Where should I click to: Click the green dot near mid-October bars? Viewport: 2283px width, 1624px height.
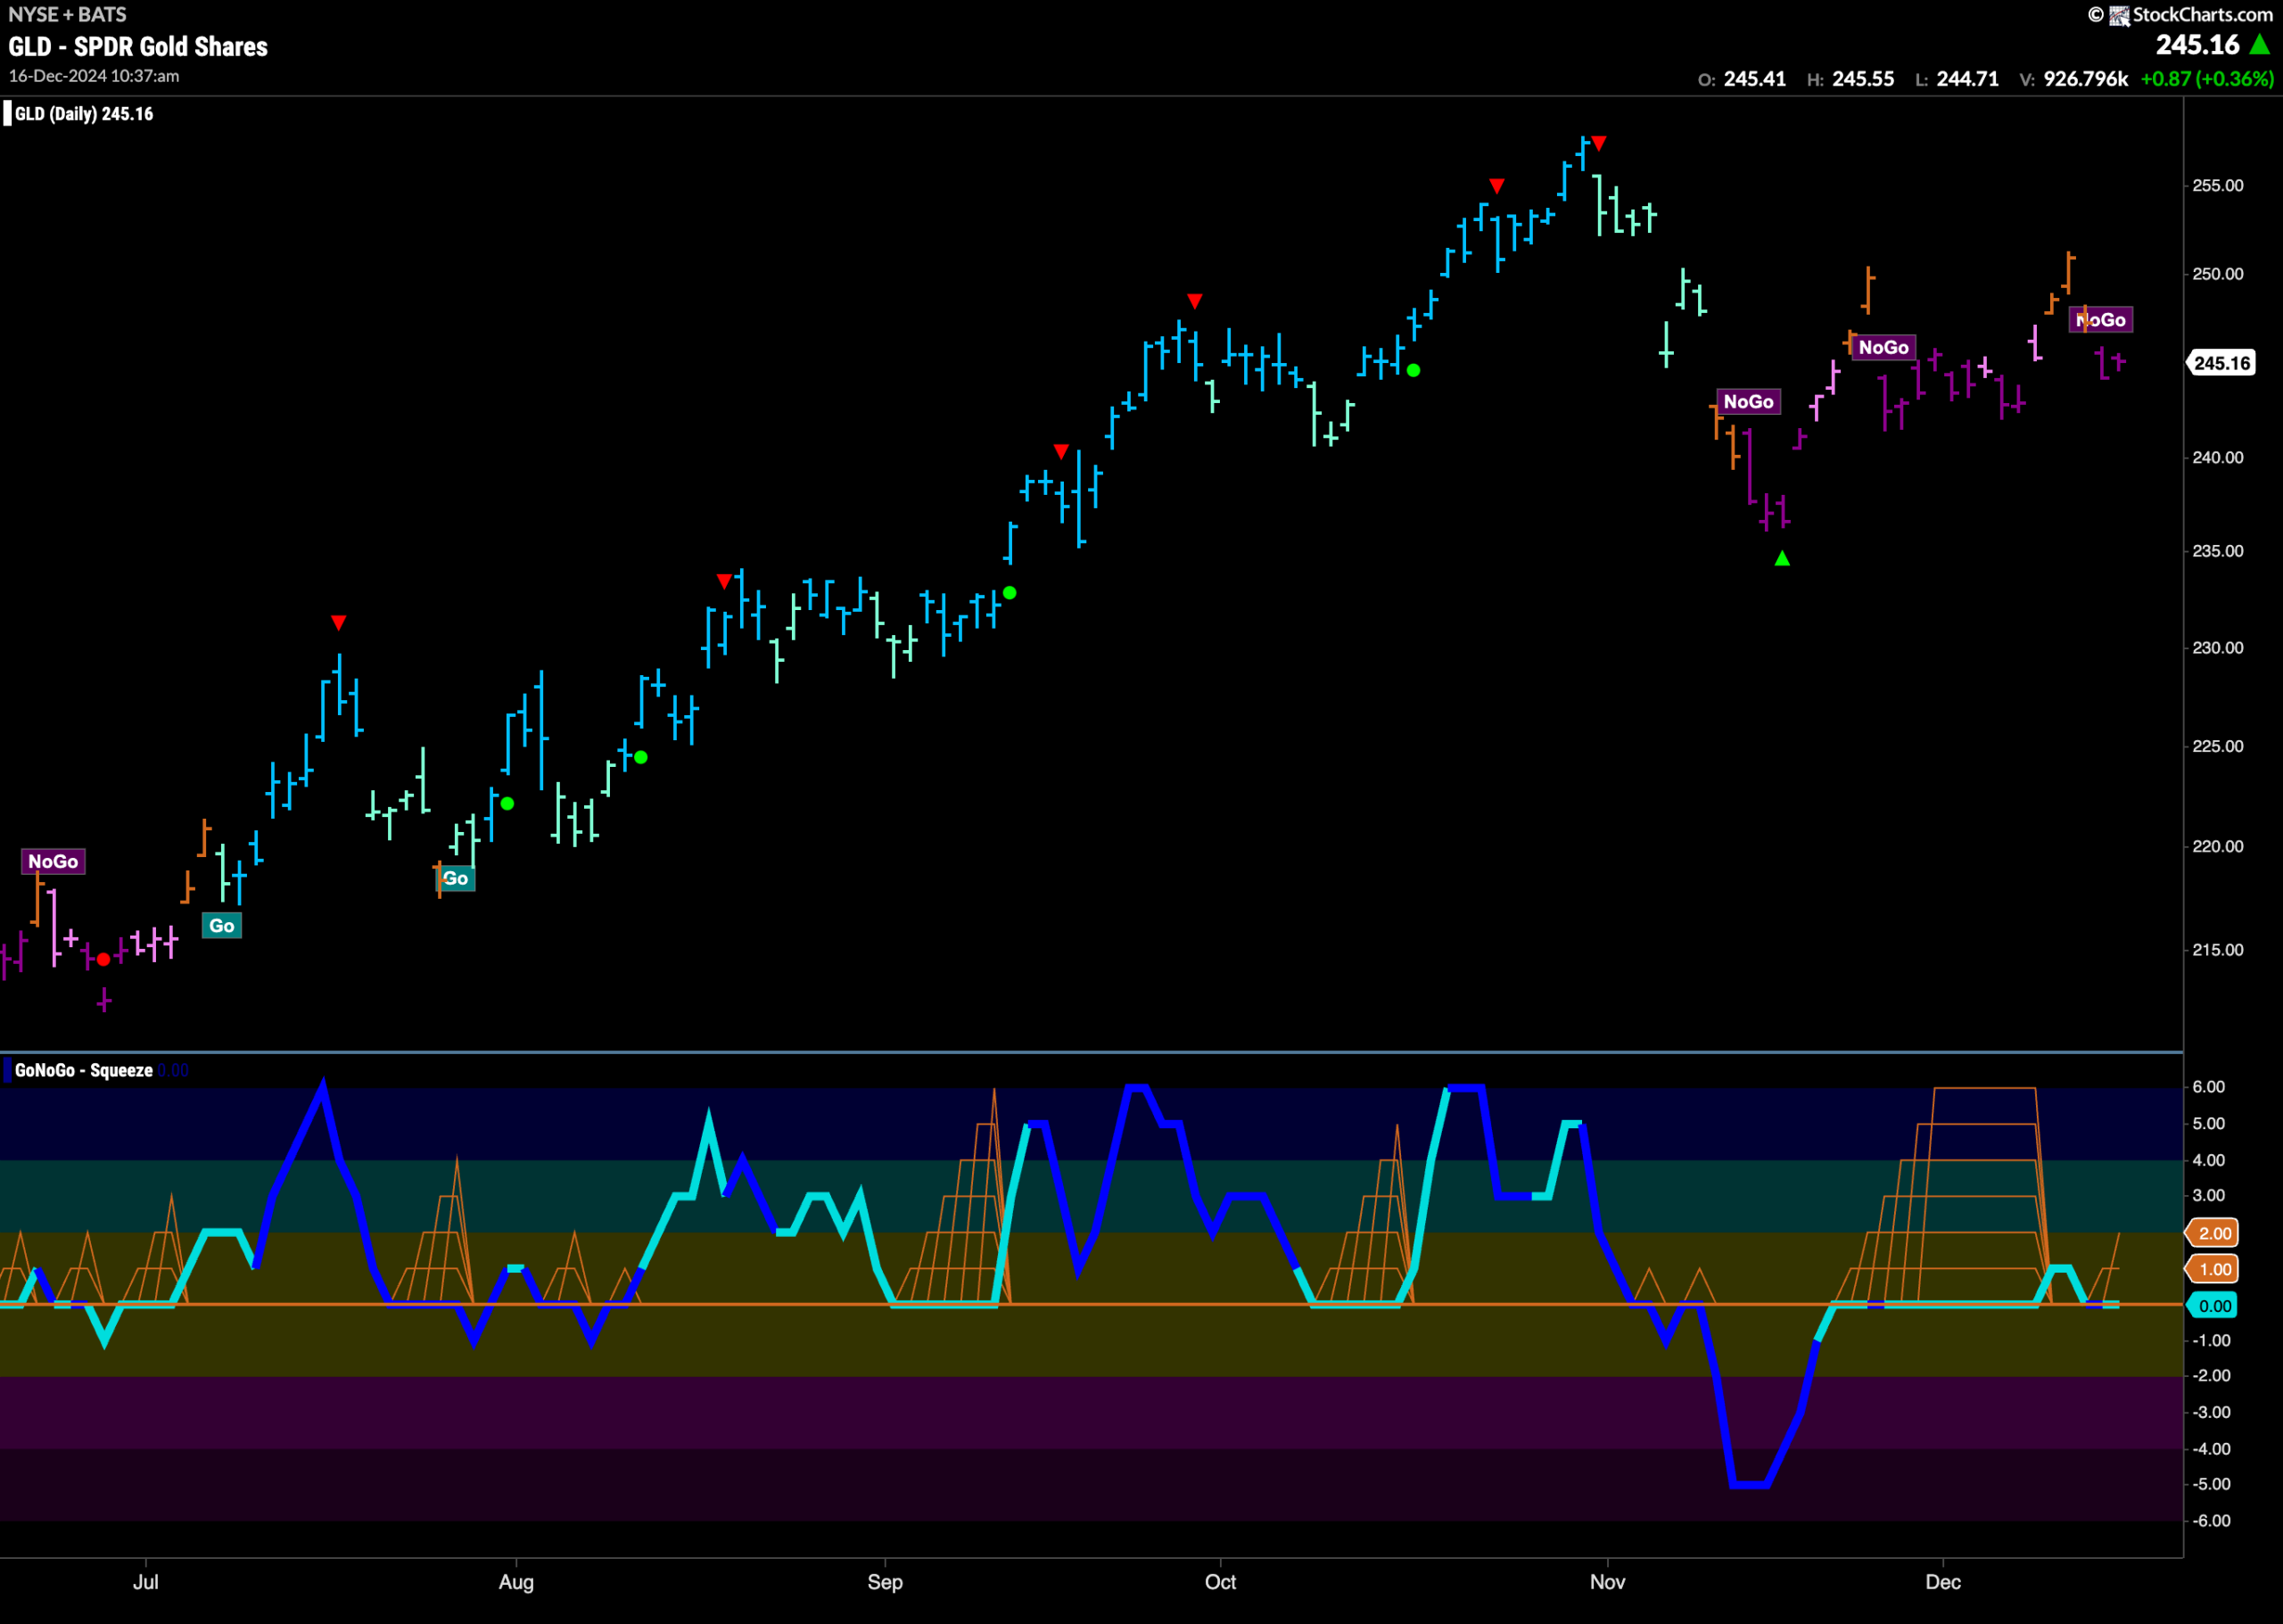[x=1413, y=370]
